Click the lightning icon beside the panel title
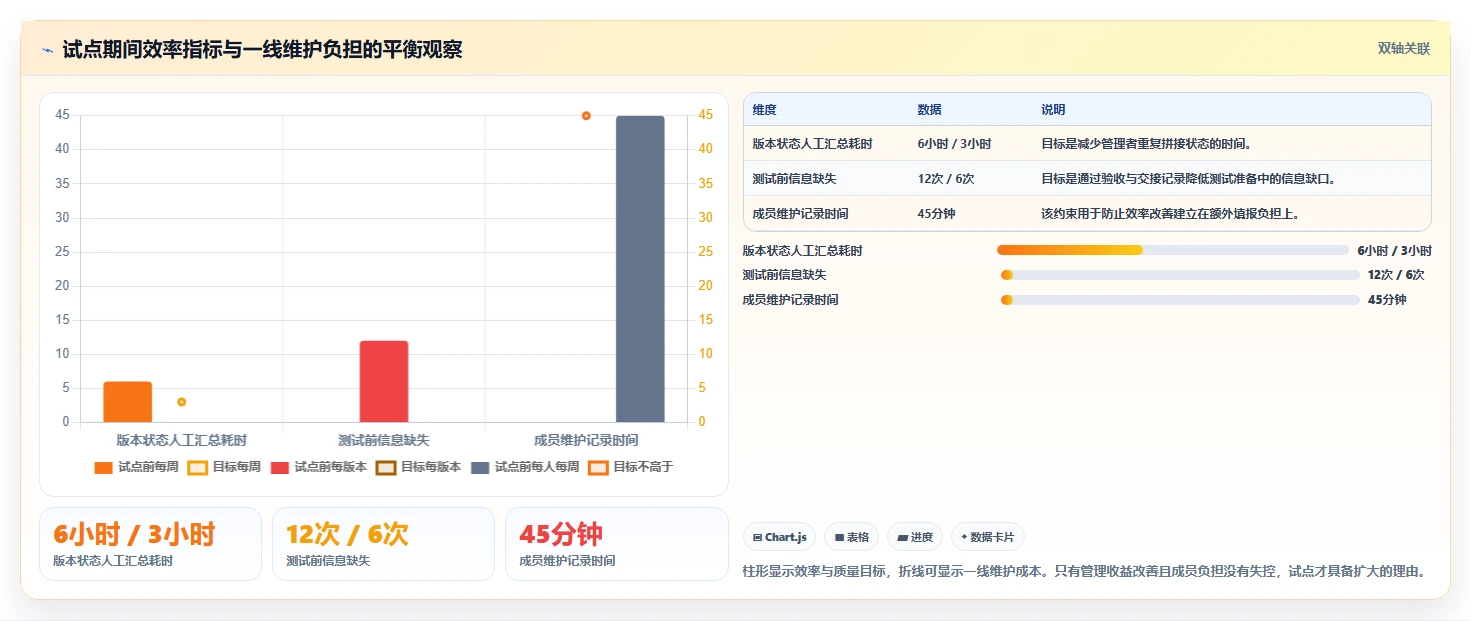The image size is (1471, 621). pyautogui.click(x=47, y=50)
